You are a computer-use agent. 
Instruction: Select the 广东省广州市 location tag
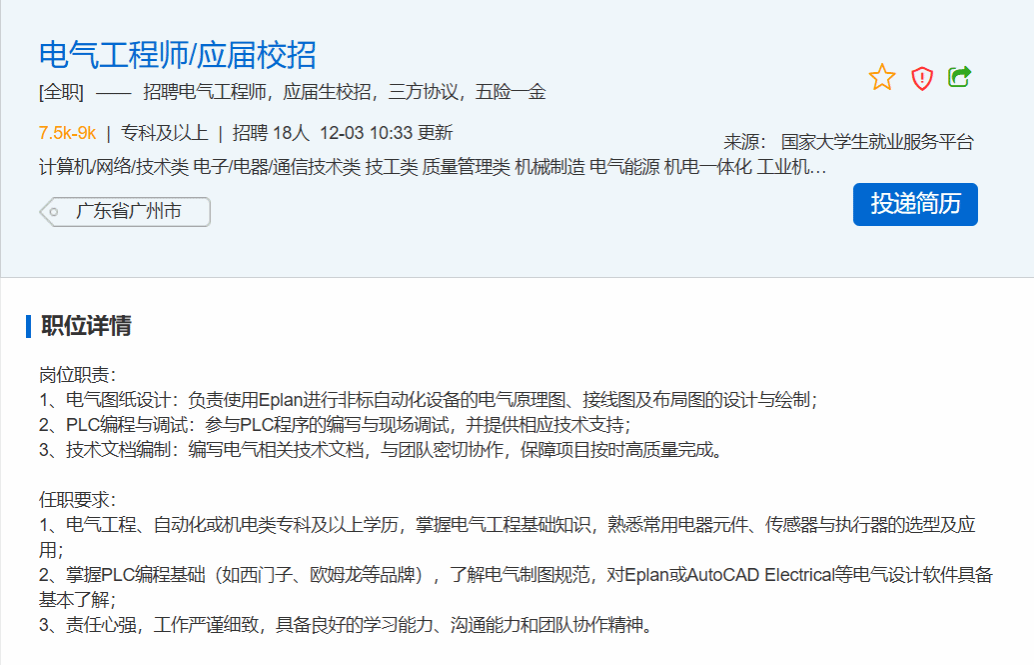129,212
